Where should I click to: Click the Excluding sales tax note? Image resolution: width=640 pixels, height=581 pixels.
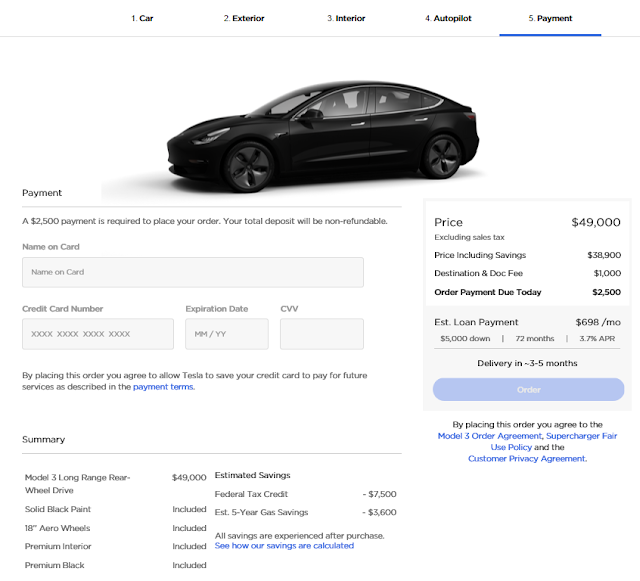(x=469, y=237)
